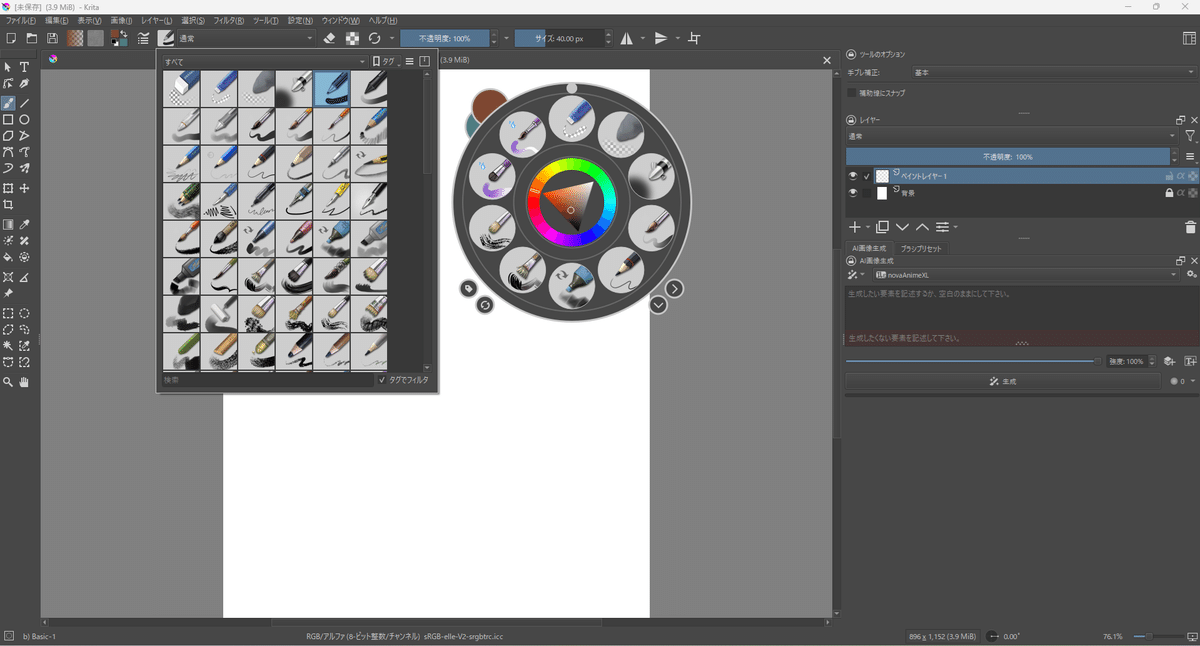Click the horizontal mirror icon in toolbar

[x=627, y=38]
